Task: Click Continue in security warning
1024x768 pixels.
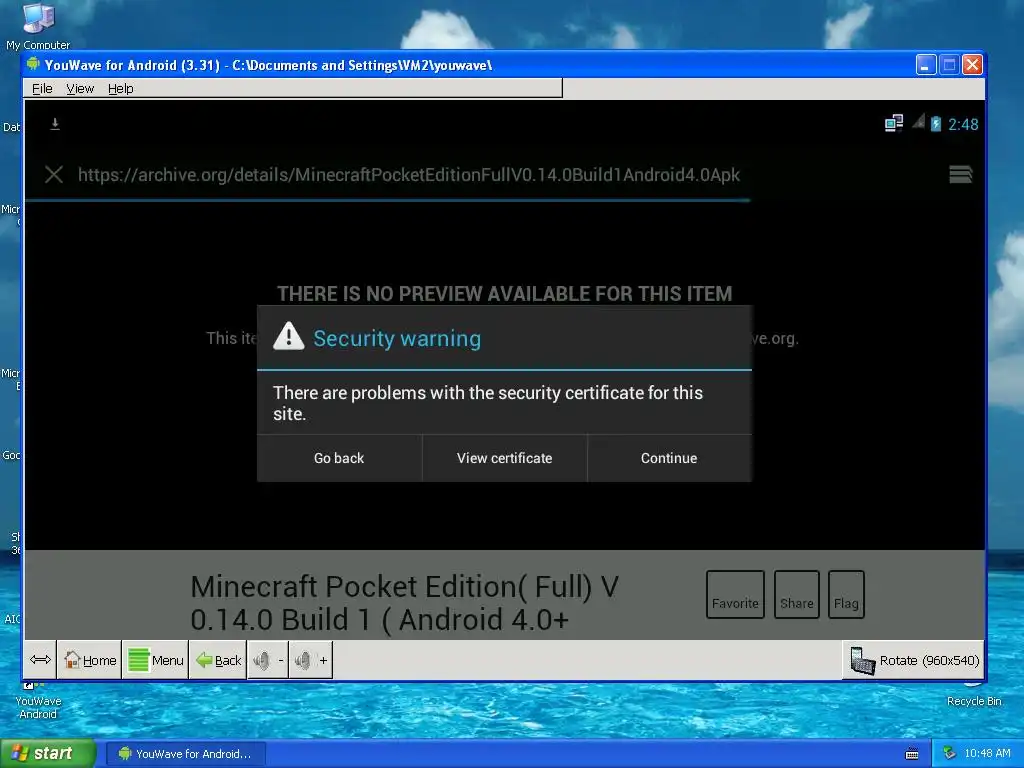Action: click(669, 458)
